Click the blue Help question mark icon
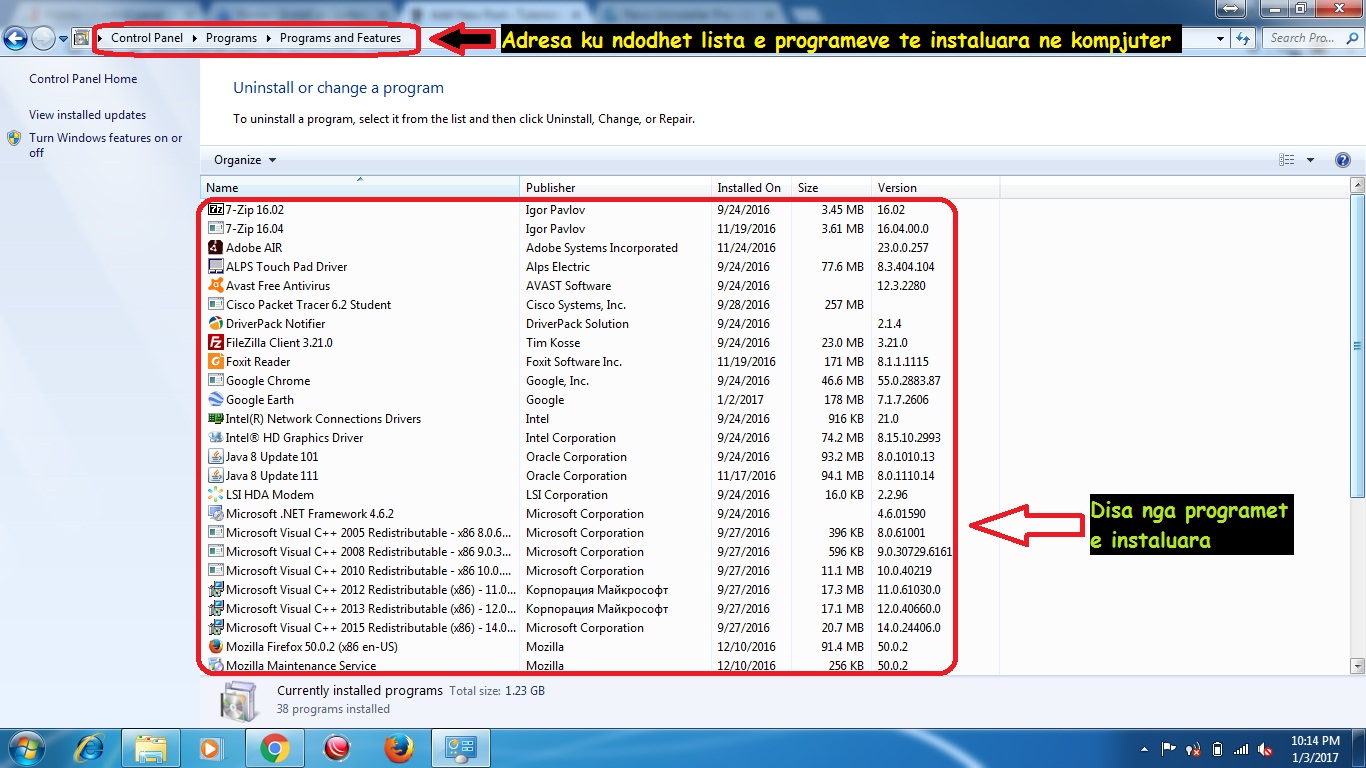This screenshot has height=768, width=1366. 1343,160
